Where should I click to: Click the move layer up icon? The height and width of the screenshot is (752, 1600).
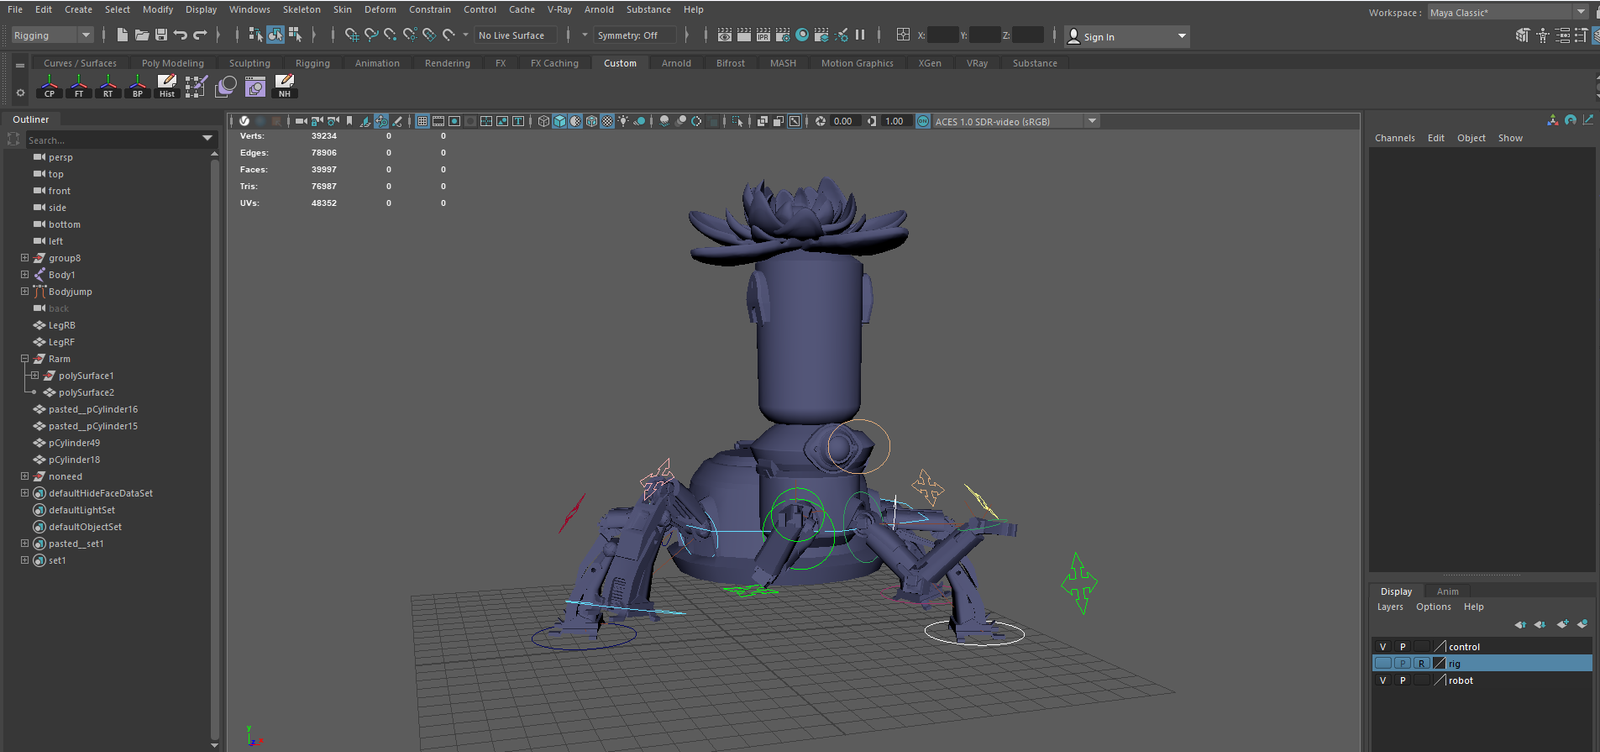coord(1520,624)
